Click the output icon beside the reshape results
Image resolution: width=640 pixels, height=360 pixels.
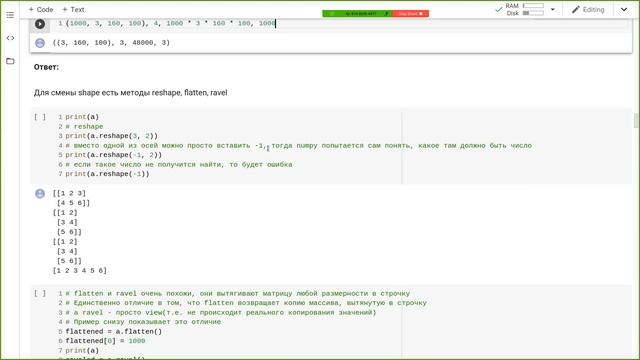pos(40,193)
